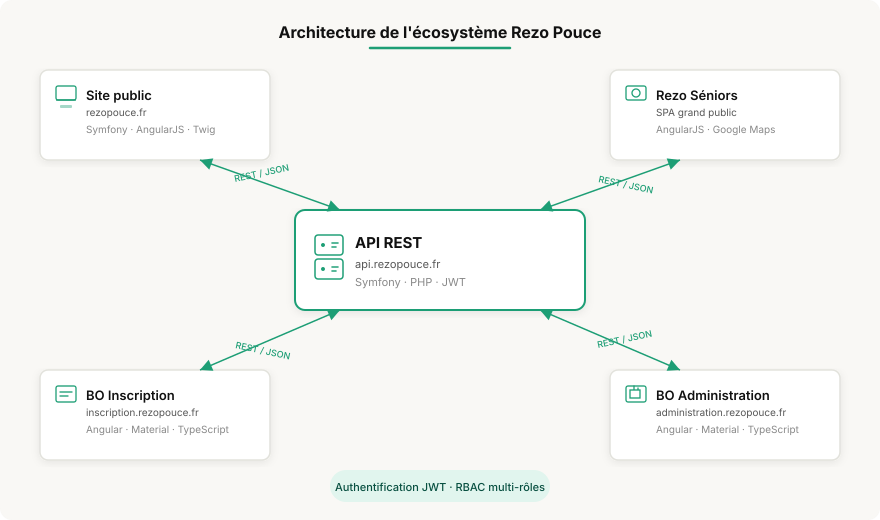Open the administration.rezopouce.fr address
880x520 pixels.
point(720,413)
